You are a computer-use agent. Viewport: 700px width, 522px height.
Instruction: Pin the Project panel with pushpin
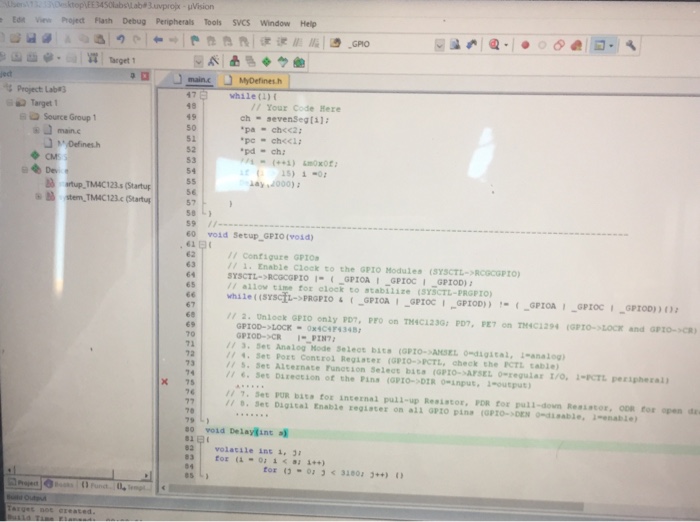tap(133, 75)
